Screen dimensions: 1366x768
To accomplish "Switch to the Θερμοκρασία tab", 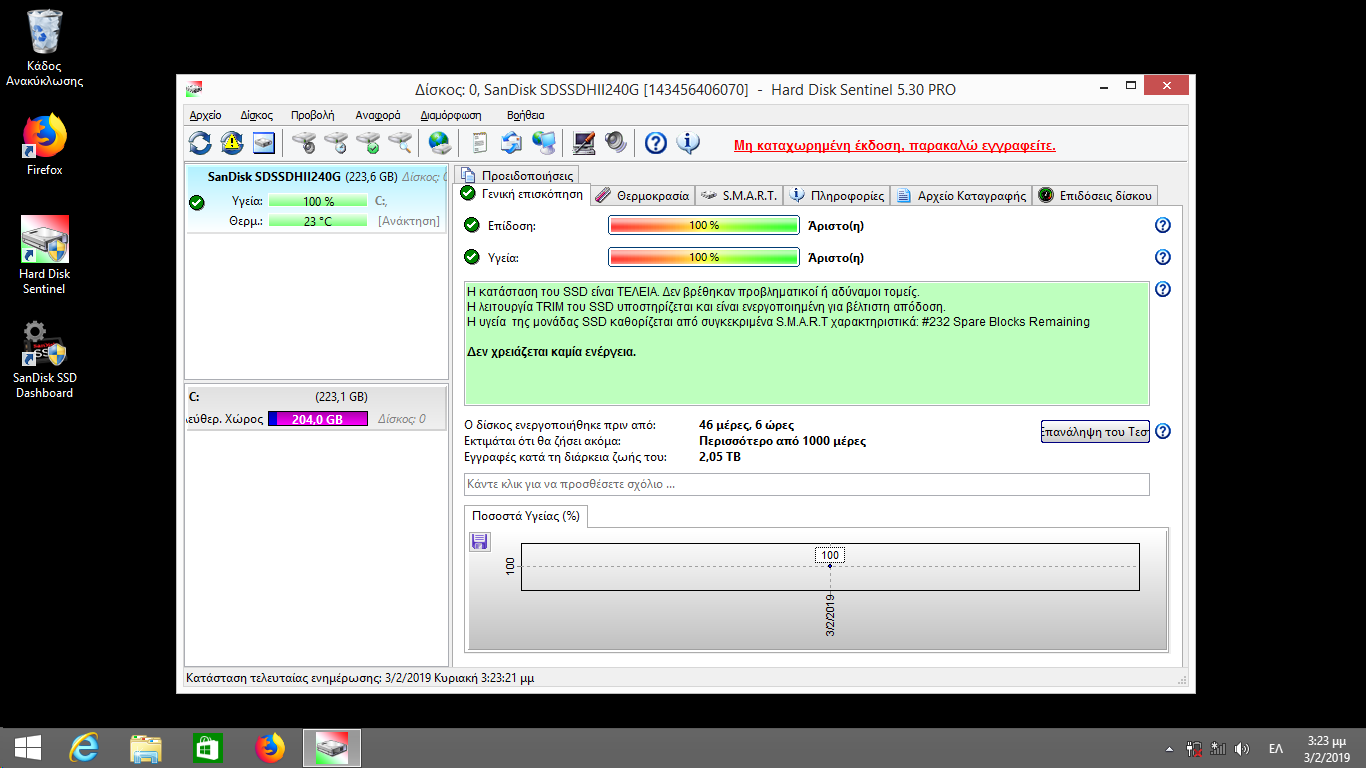I will [x=642, y=196].
